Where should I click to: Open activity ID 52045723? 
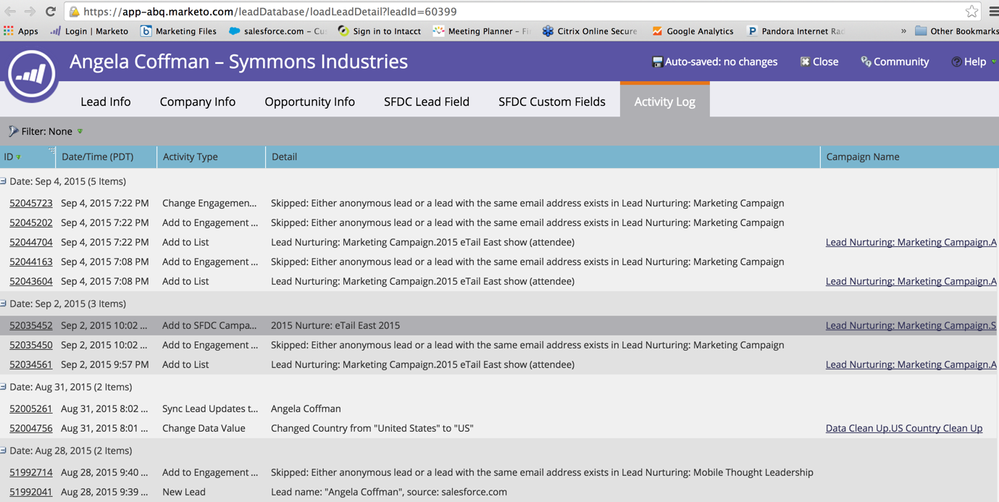(31, 203)
